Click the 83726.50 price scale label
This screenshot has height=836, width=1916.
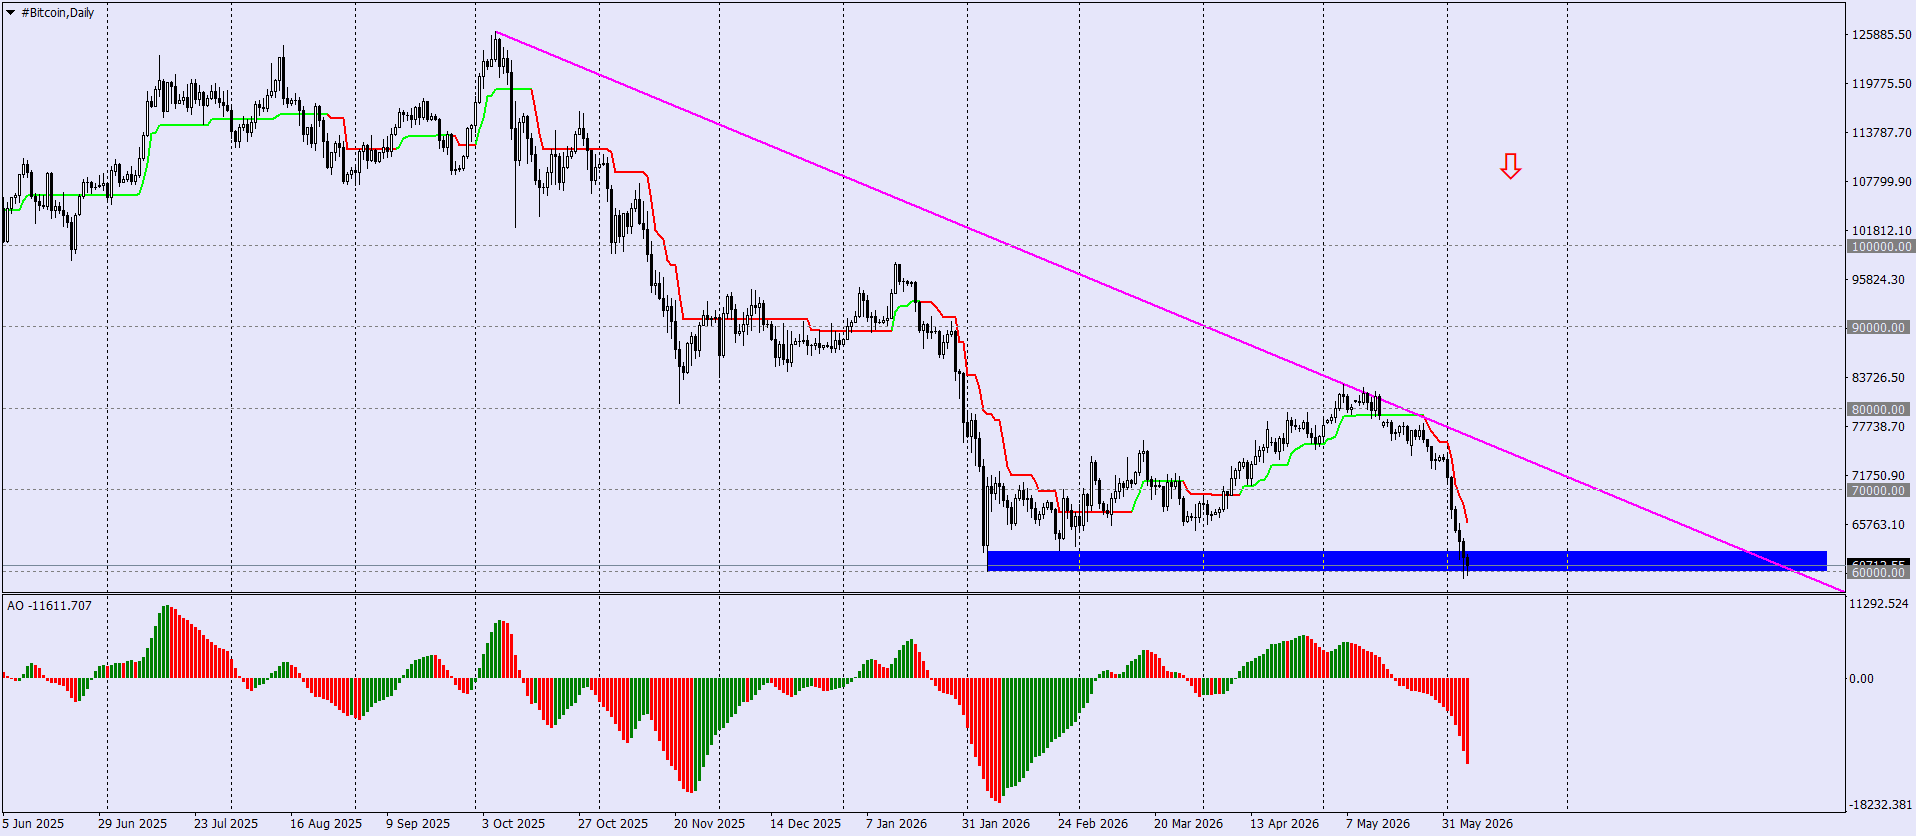click(1878, 378)
